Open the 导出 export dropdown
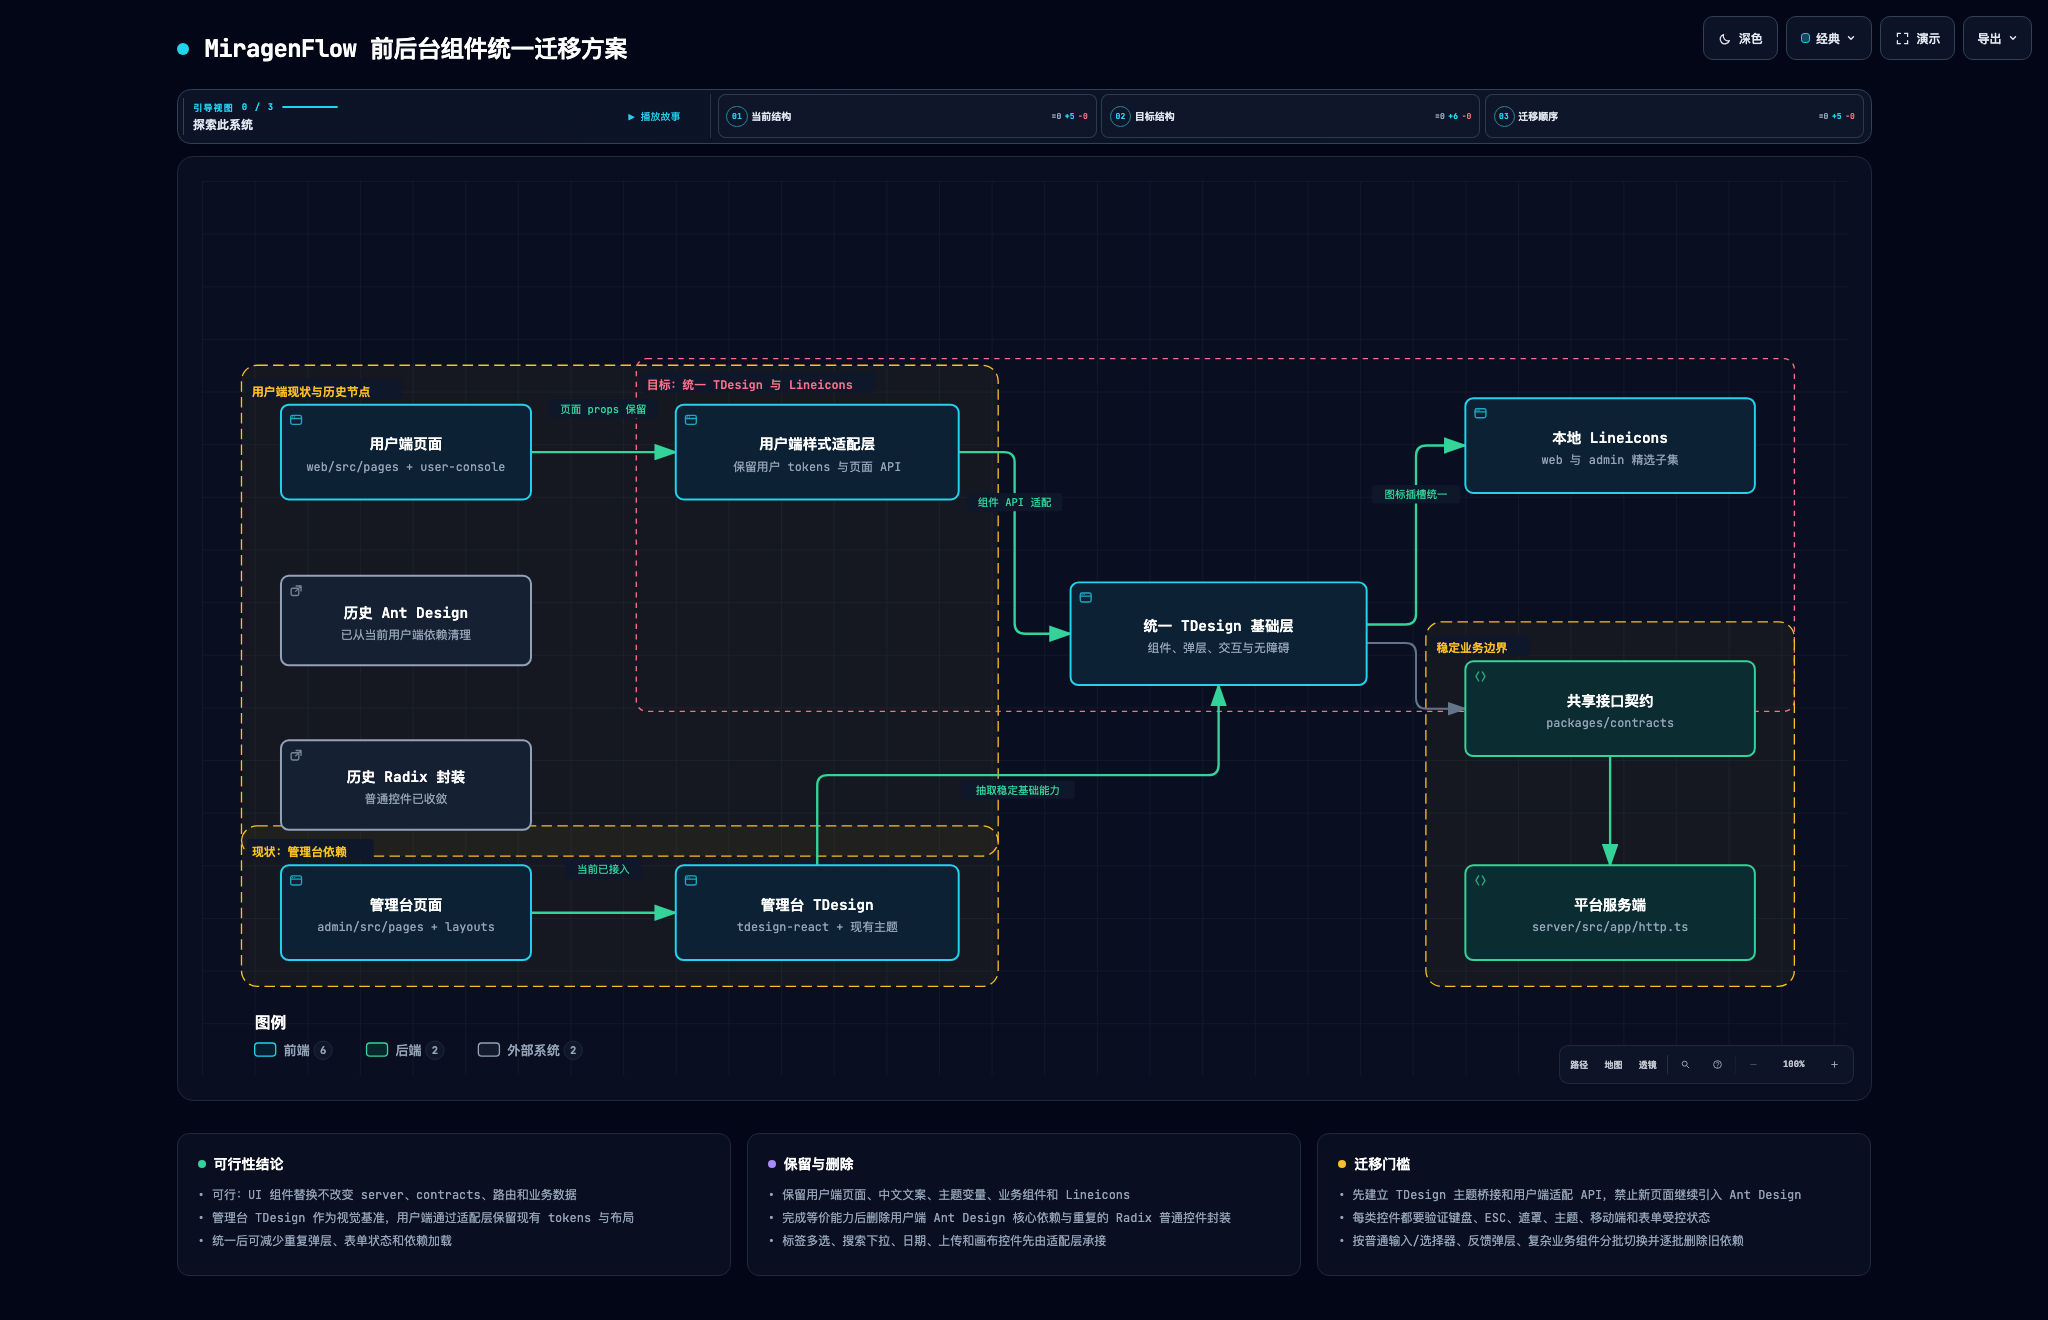 coord(1997,39)
